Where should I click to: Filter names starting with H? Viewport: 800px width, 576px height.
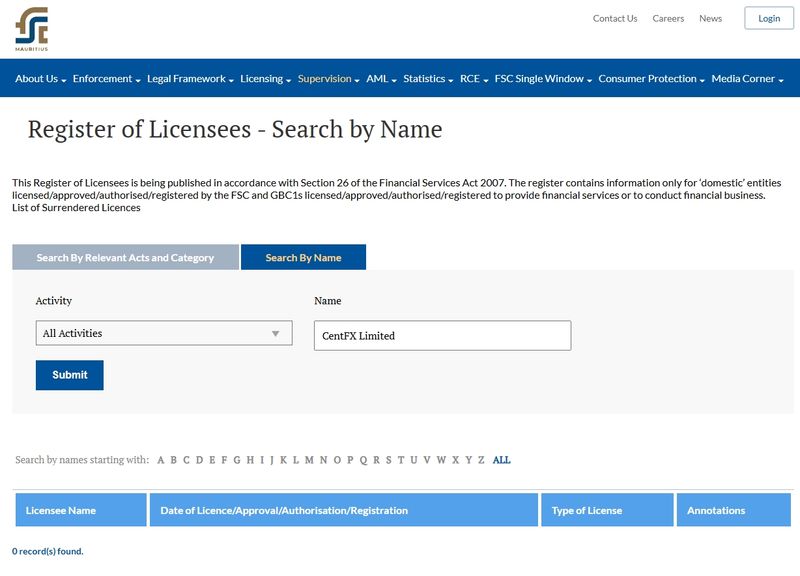click(250, 460)
